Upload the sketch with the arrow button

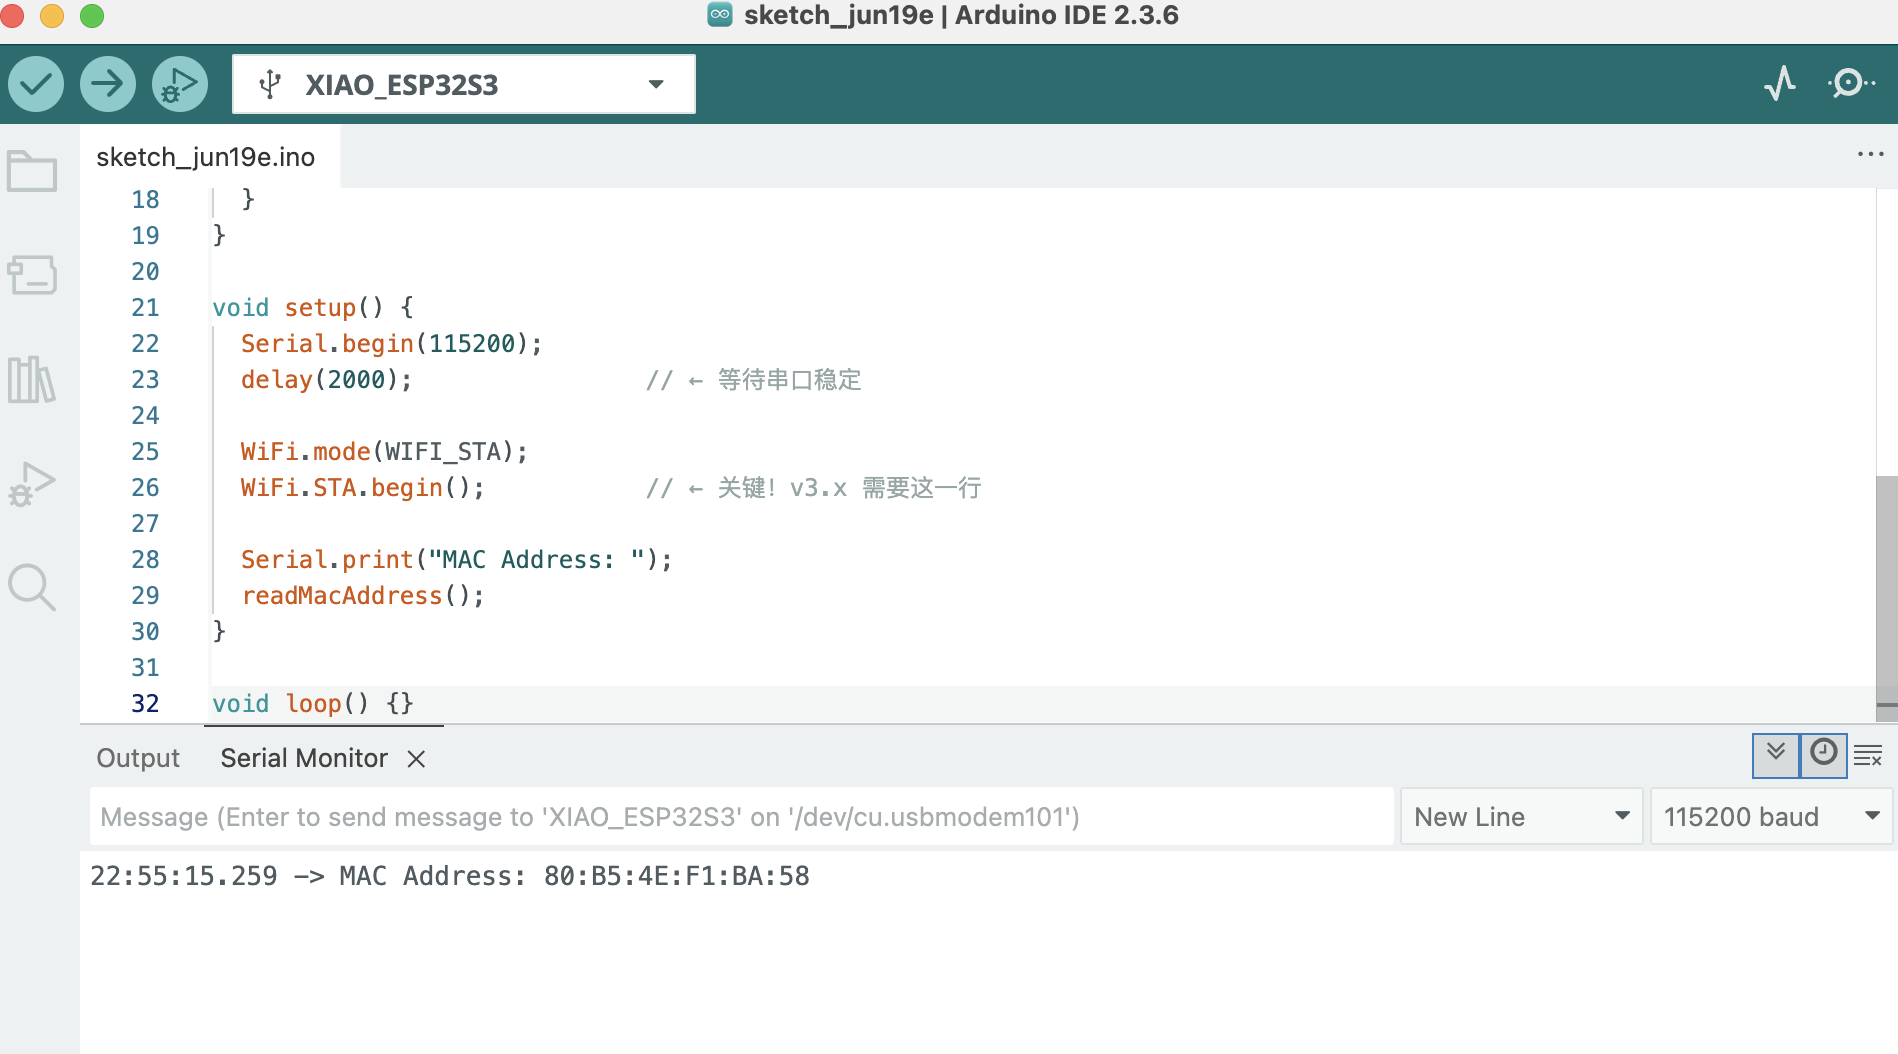click(108, 84)
